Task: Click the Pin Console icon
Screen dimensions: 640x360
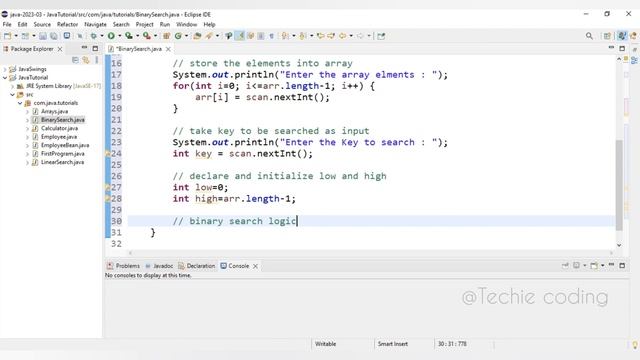Action: [x=565, y=265]
